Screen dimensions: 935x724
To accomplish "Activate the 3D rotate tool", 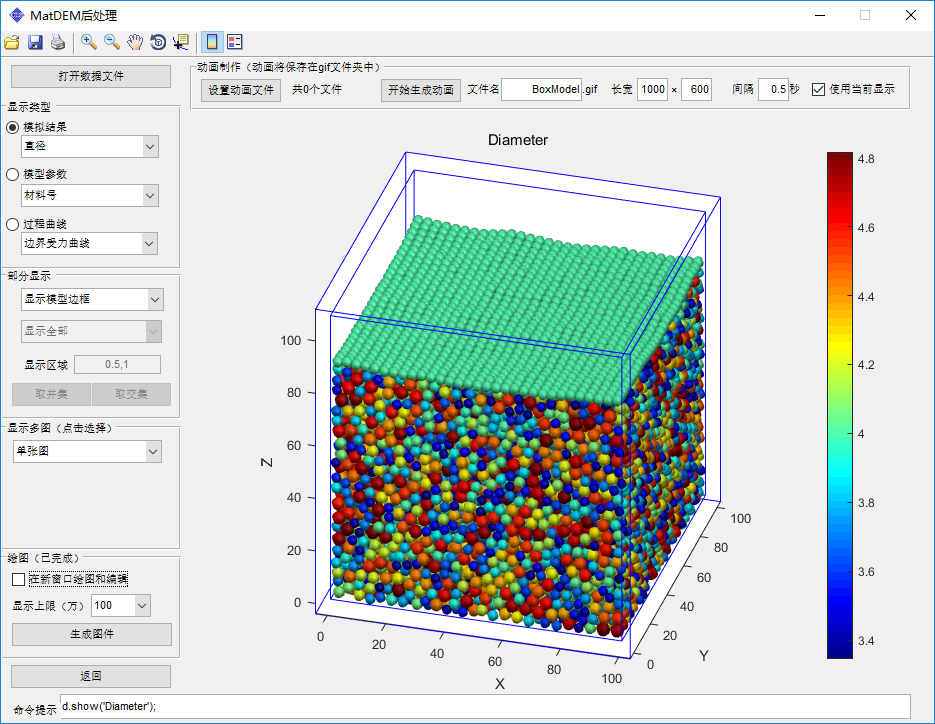I will [158, 42].
